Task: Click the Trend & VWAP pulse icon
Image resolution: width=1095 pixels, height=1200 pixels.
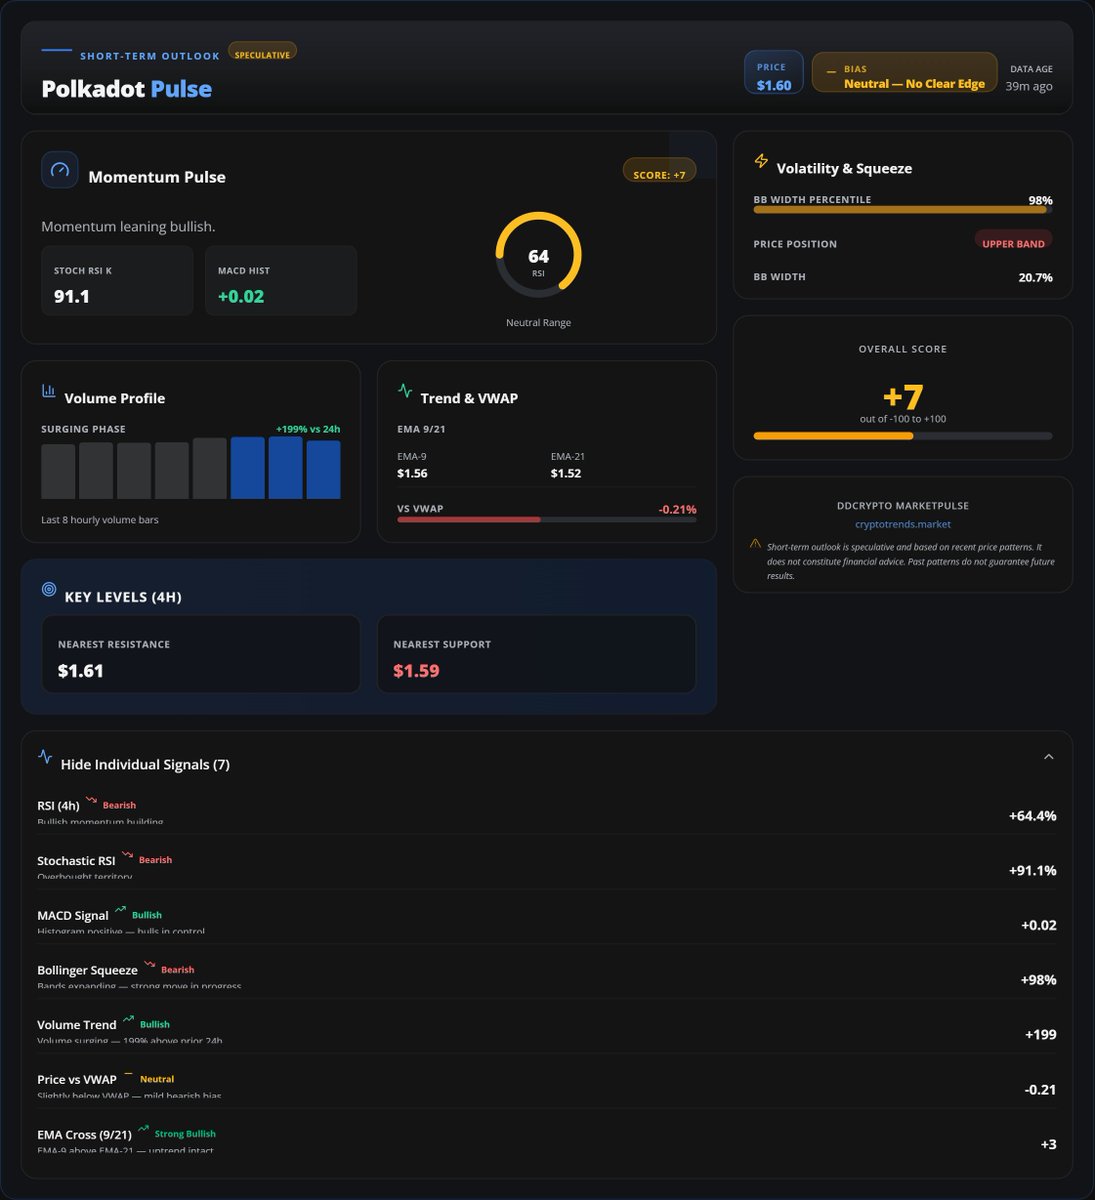Action: coord(405,391)
